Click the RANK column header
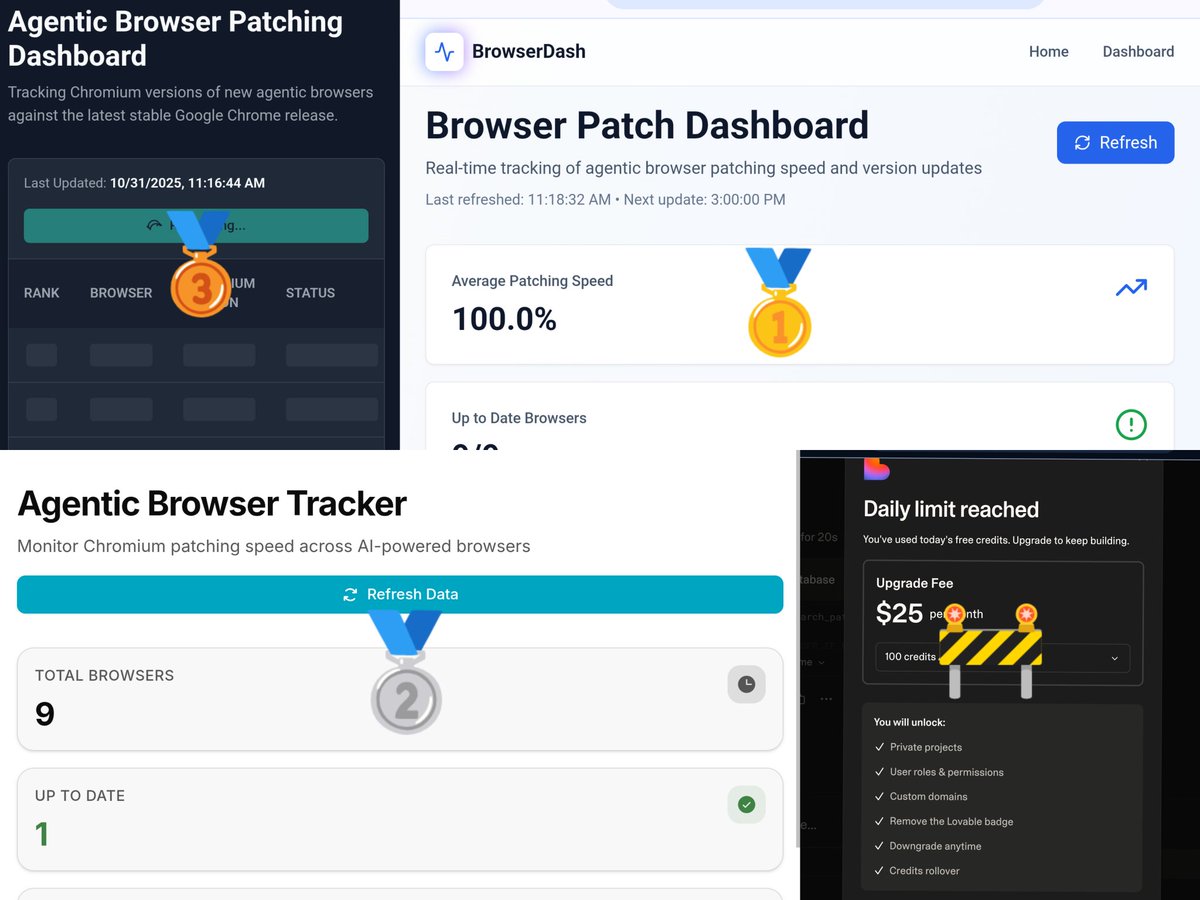 (x=42, y=293)
